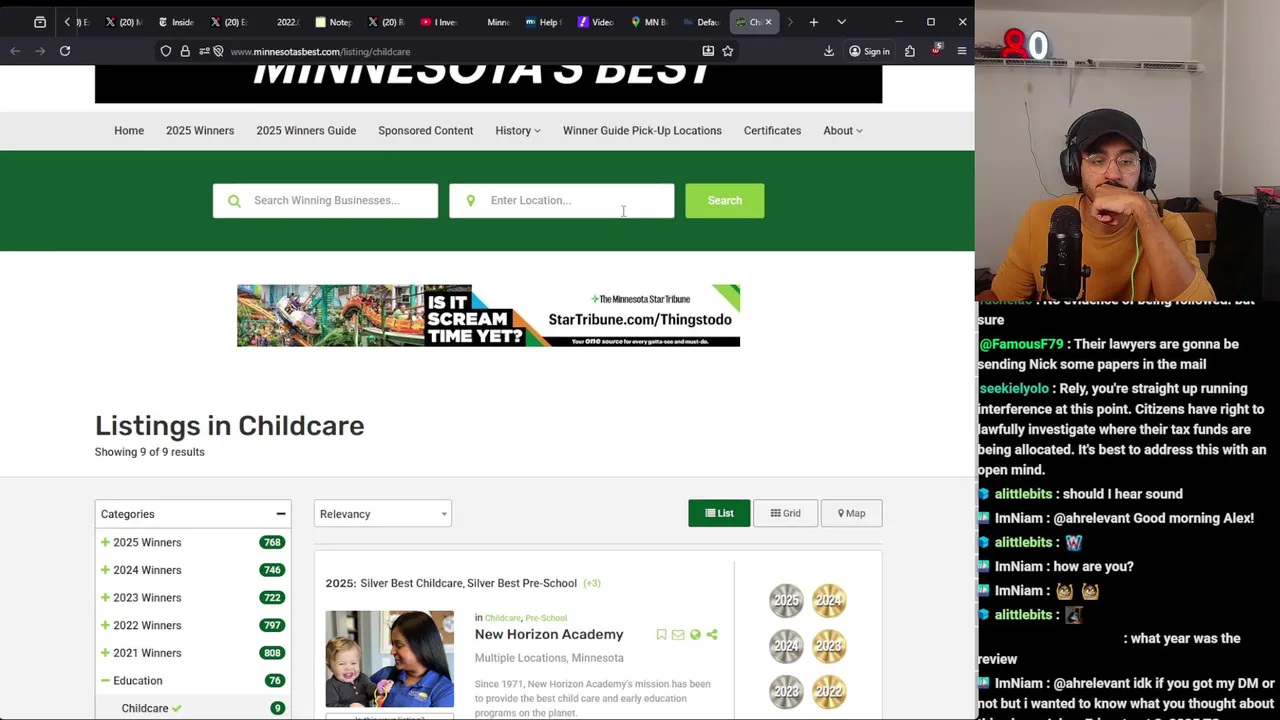Screen dimensions: 1280x720
Task: Click the browser Reload page icon
Action: tap(65, 51)
